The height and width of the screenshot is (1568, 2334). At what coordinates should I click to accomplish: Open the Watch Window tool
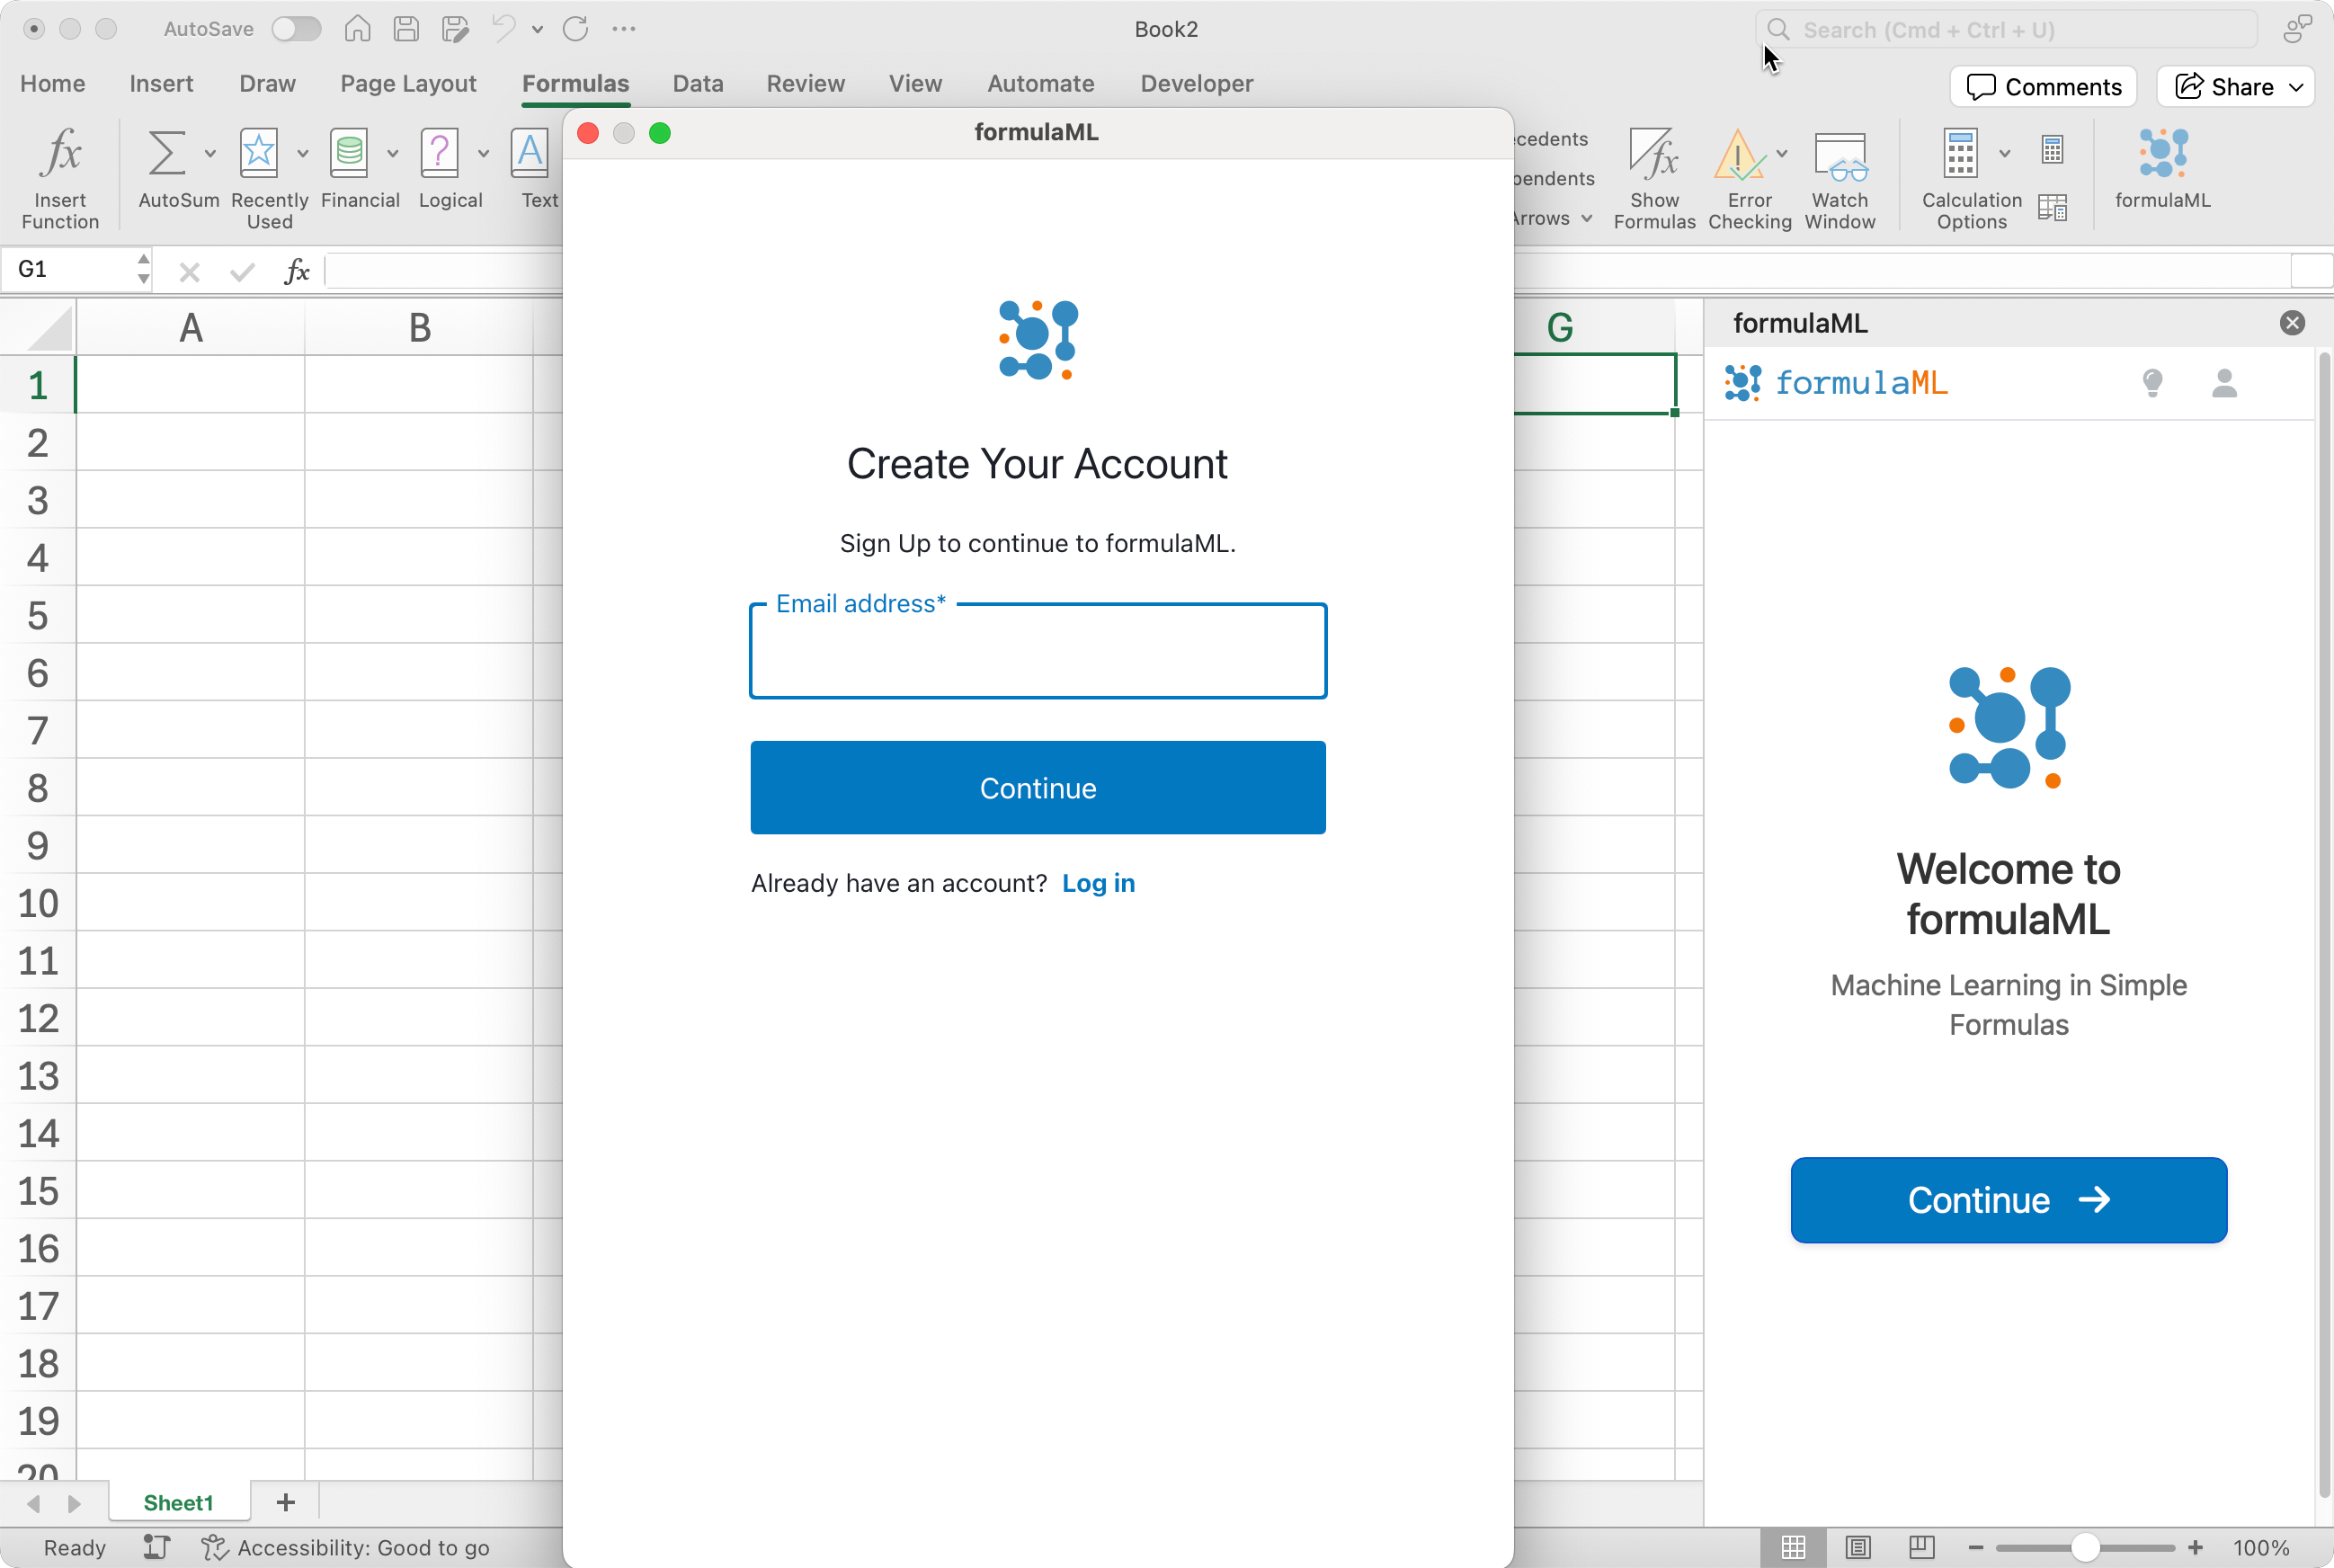pos(1839,155)
